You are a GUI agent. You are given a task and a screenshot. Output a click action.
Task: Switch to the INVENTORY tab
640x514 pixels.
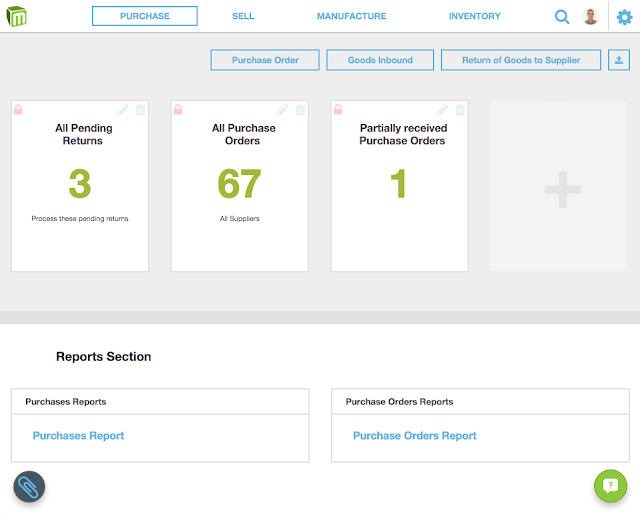click(474, 16)
